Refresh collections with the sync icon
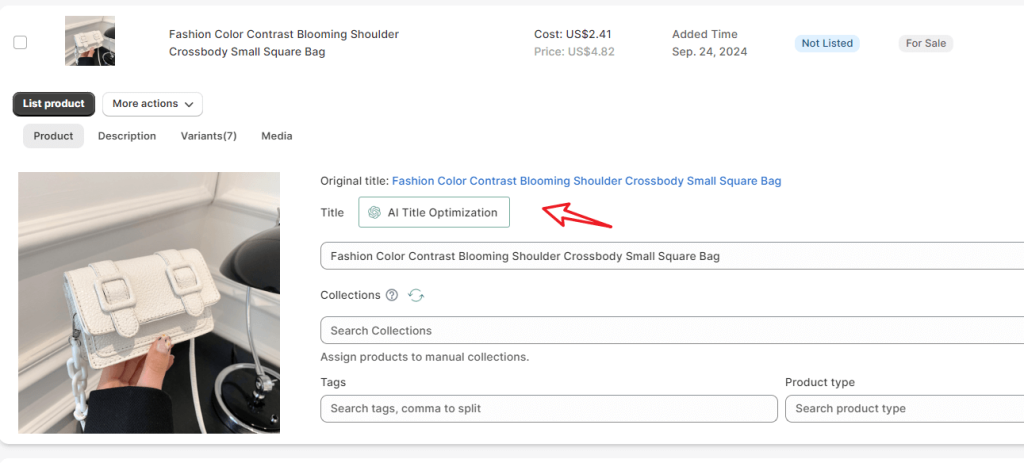The image size is (1024, 463). coord(416,295)
